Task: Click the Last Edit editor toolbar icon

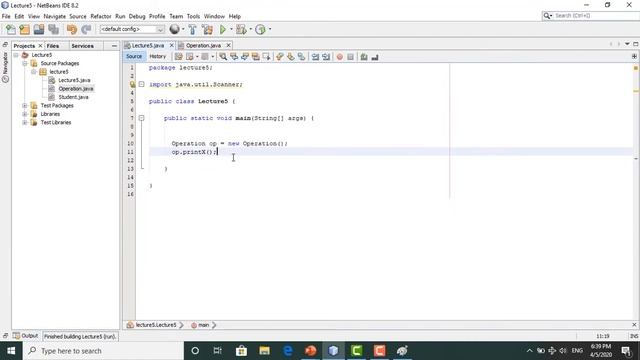Action: (178, 57)
